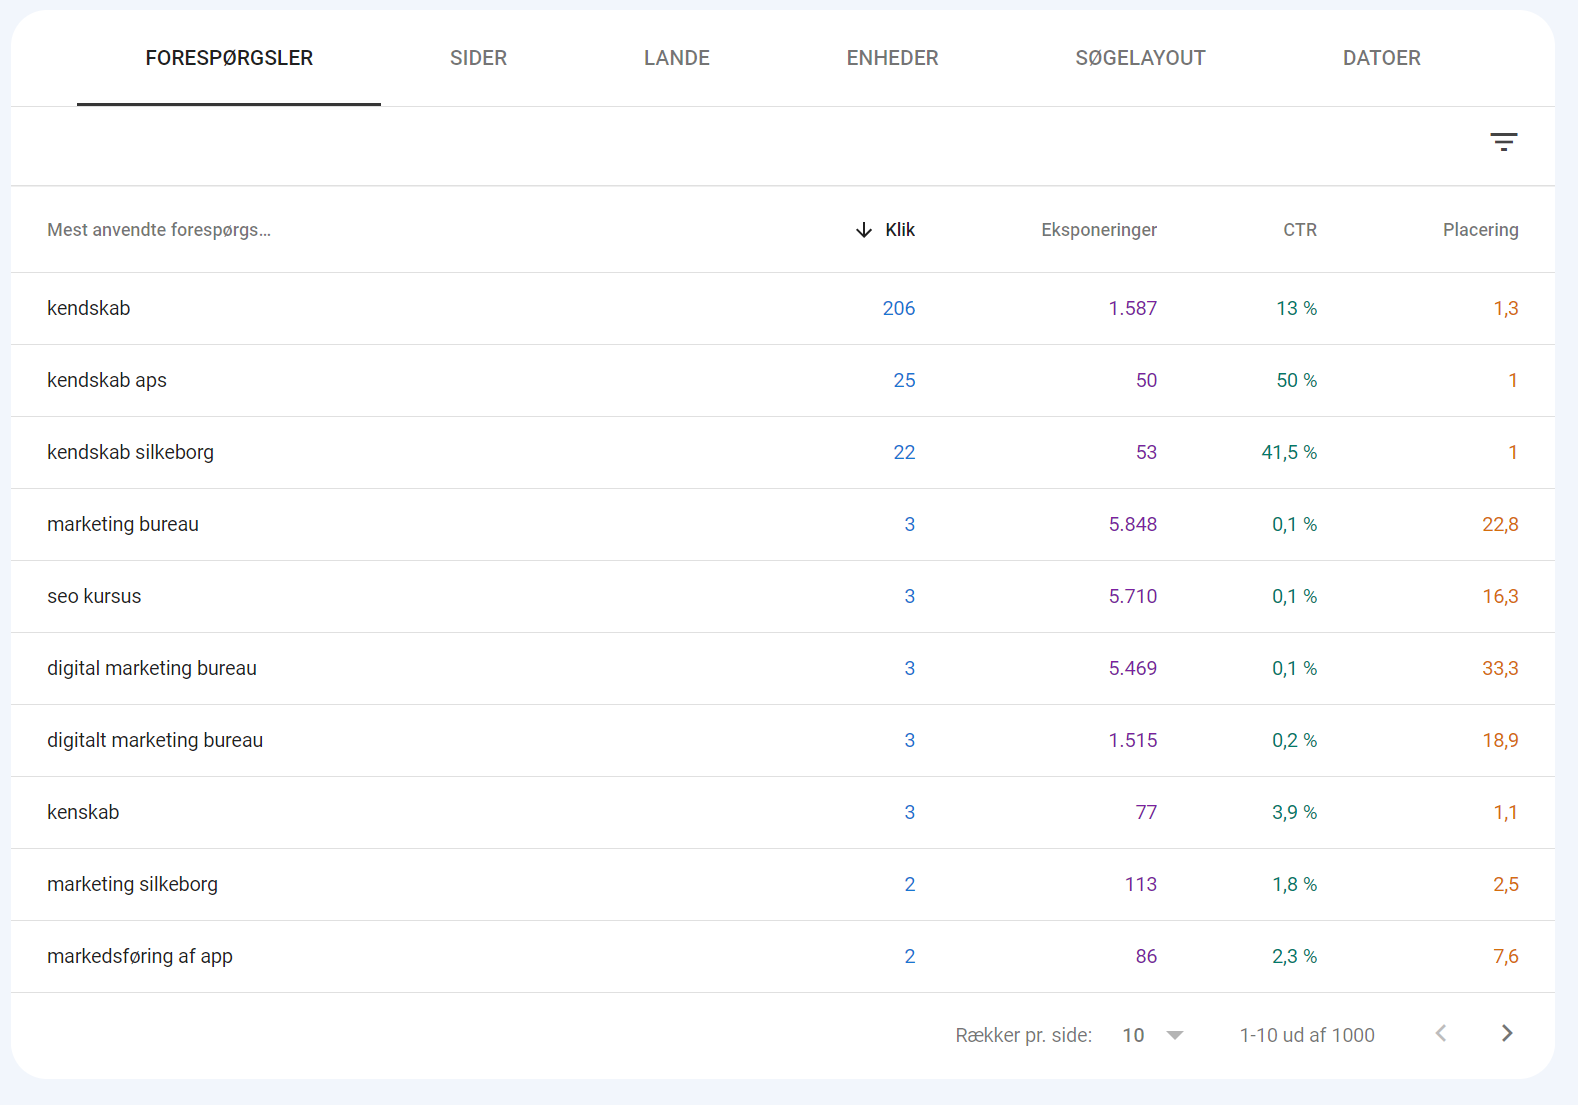The width and height of the screenshot is (1578, 1105).
Task: Click the 113 impressions value
Action: pyautogui.click(x=1141, y=885)
